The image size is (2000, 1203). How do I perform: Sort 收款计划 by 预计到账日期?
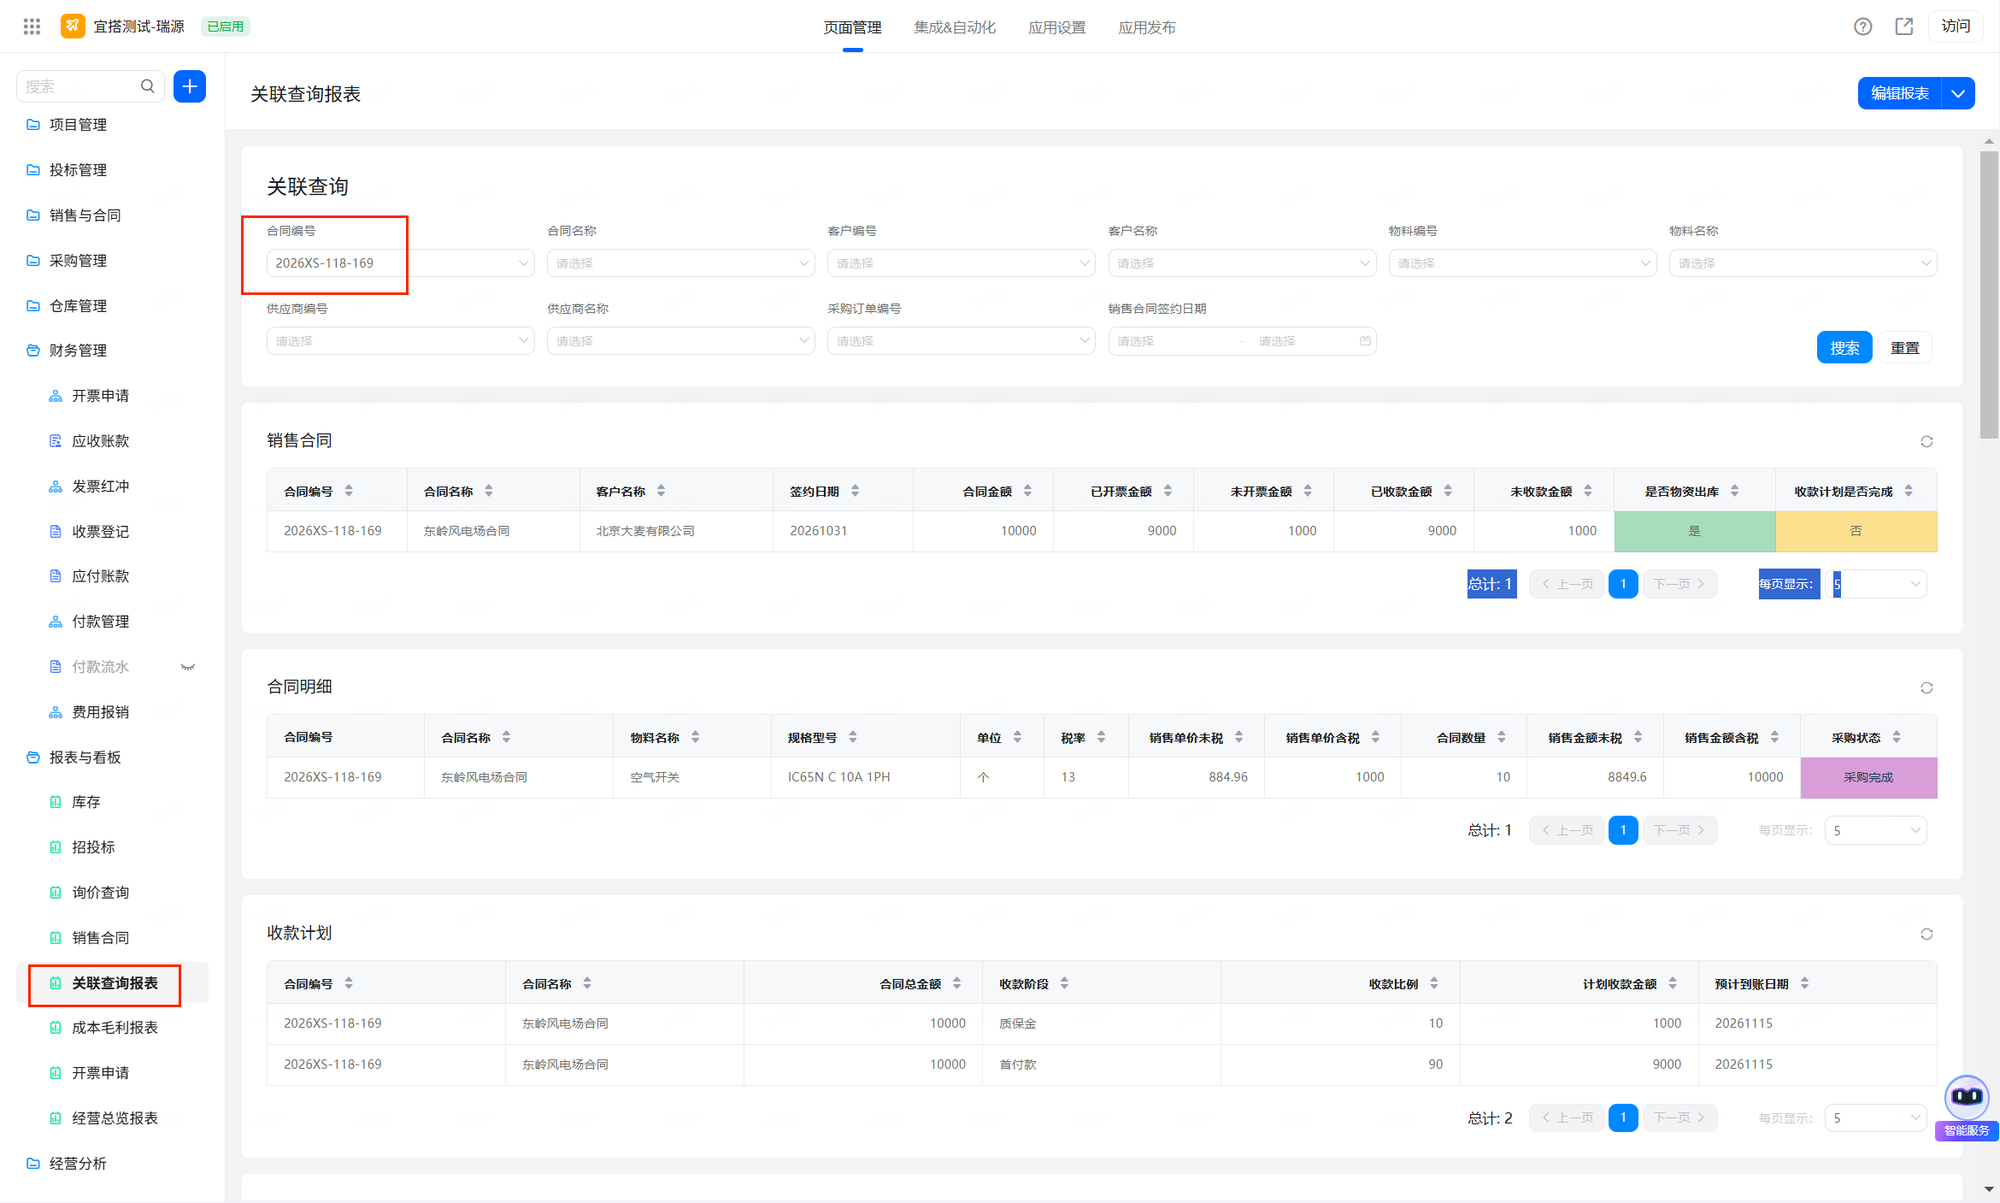(x=1805, y=984)
